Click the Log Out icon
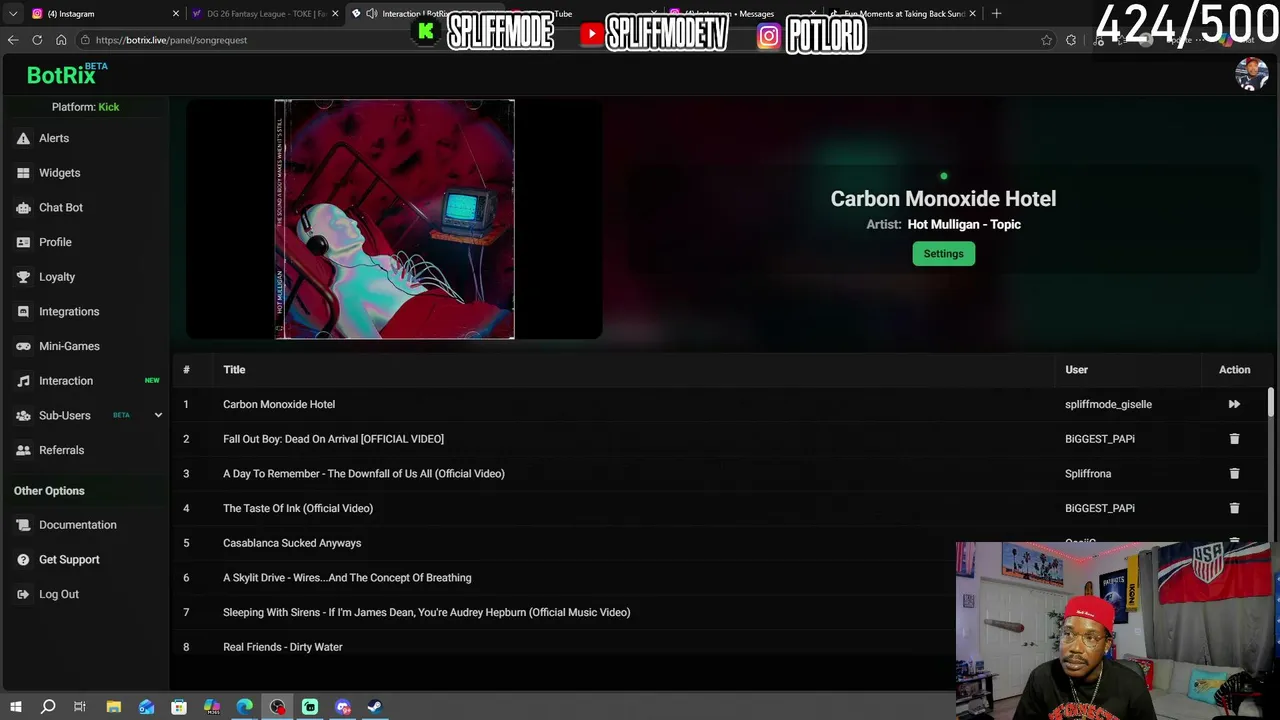Viewport: 1280px width, 720px height. [23, 594]
